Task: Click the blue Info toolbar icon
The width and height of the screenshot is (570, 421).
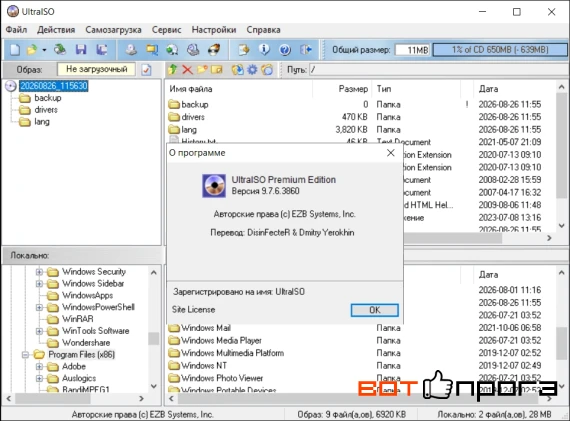Action: coord(264,49)
